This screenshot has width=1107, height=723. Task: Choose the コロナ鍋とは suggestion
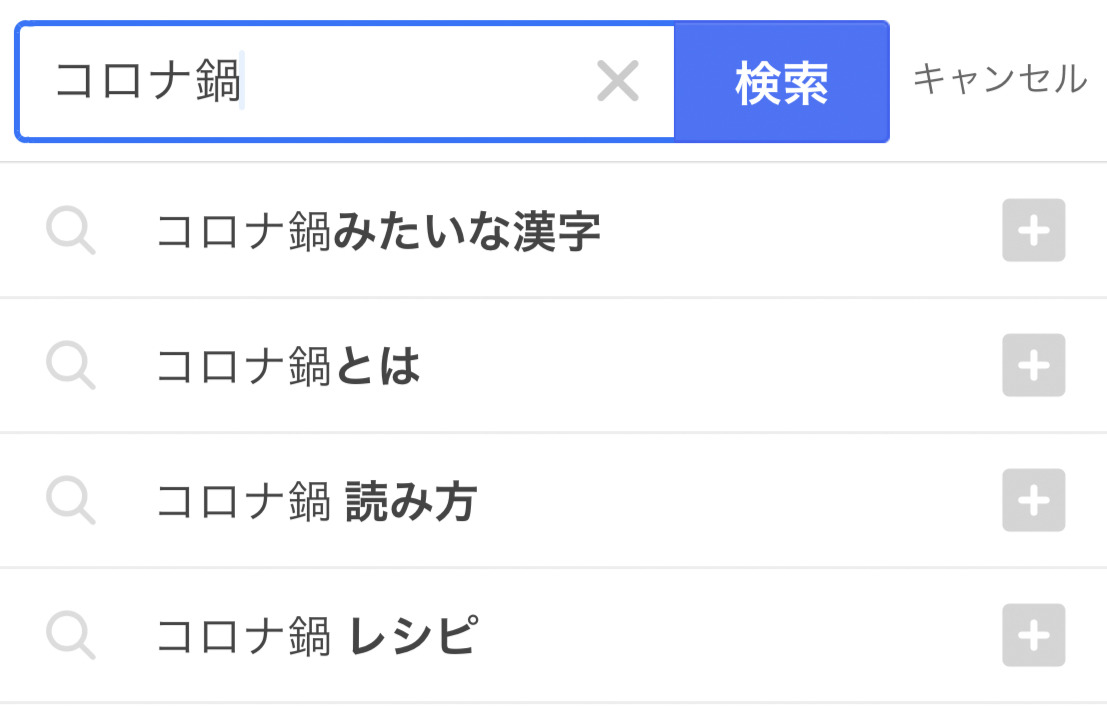288,367
